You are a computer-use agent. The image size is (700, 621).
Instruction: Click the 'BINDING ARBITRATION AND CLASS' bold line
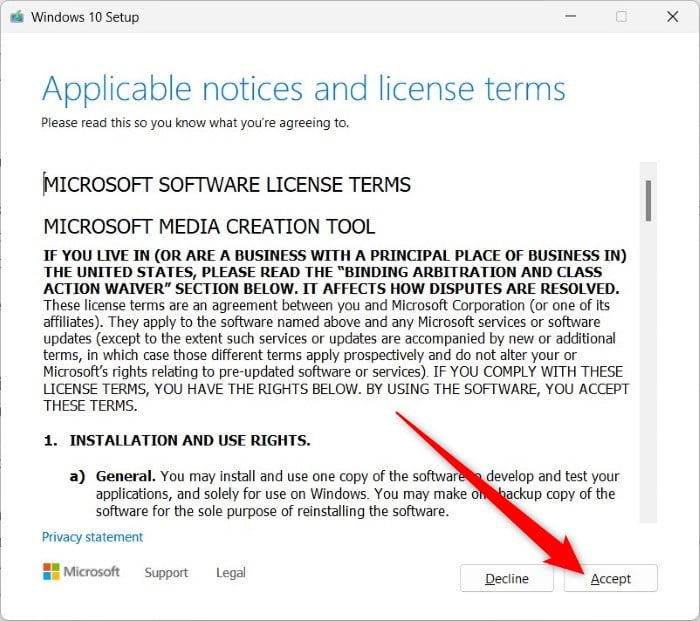pos(323,272)
